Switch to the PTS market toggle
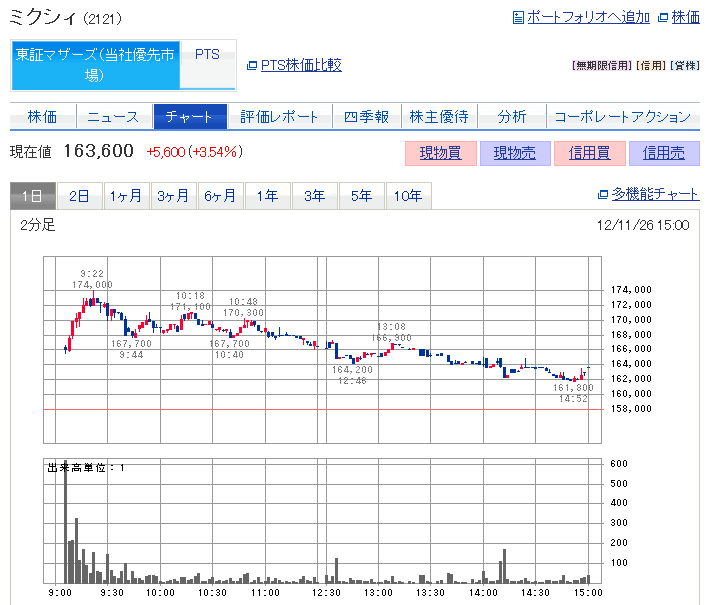The height and width of the screenshot is (605, 708). [207, 55]
